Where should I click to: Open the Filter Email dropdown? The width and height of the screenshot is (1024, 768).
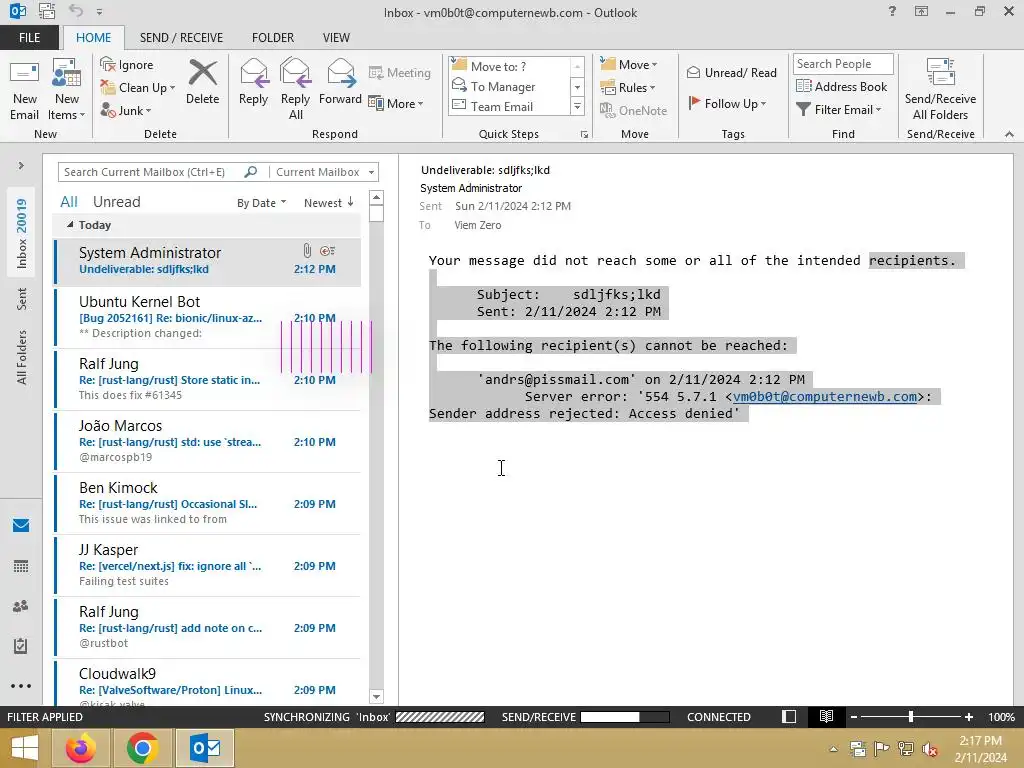pyautogui.click(x=839, y=110)
